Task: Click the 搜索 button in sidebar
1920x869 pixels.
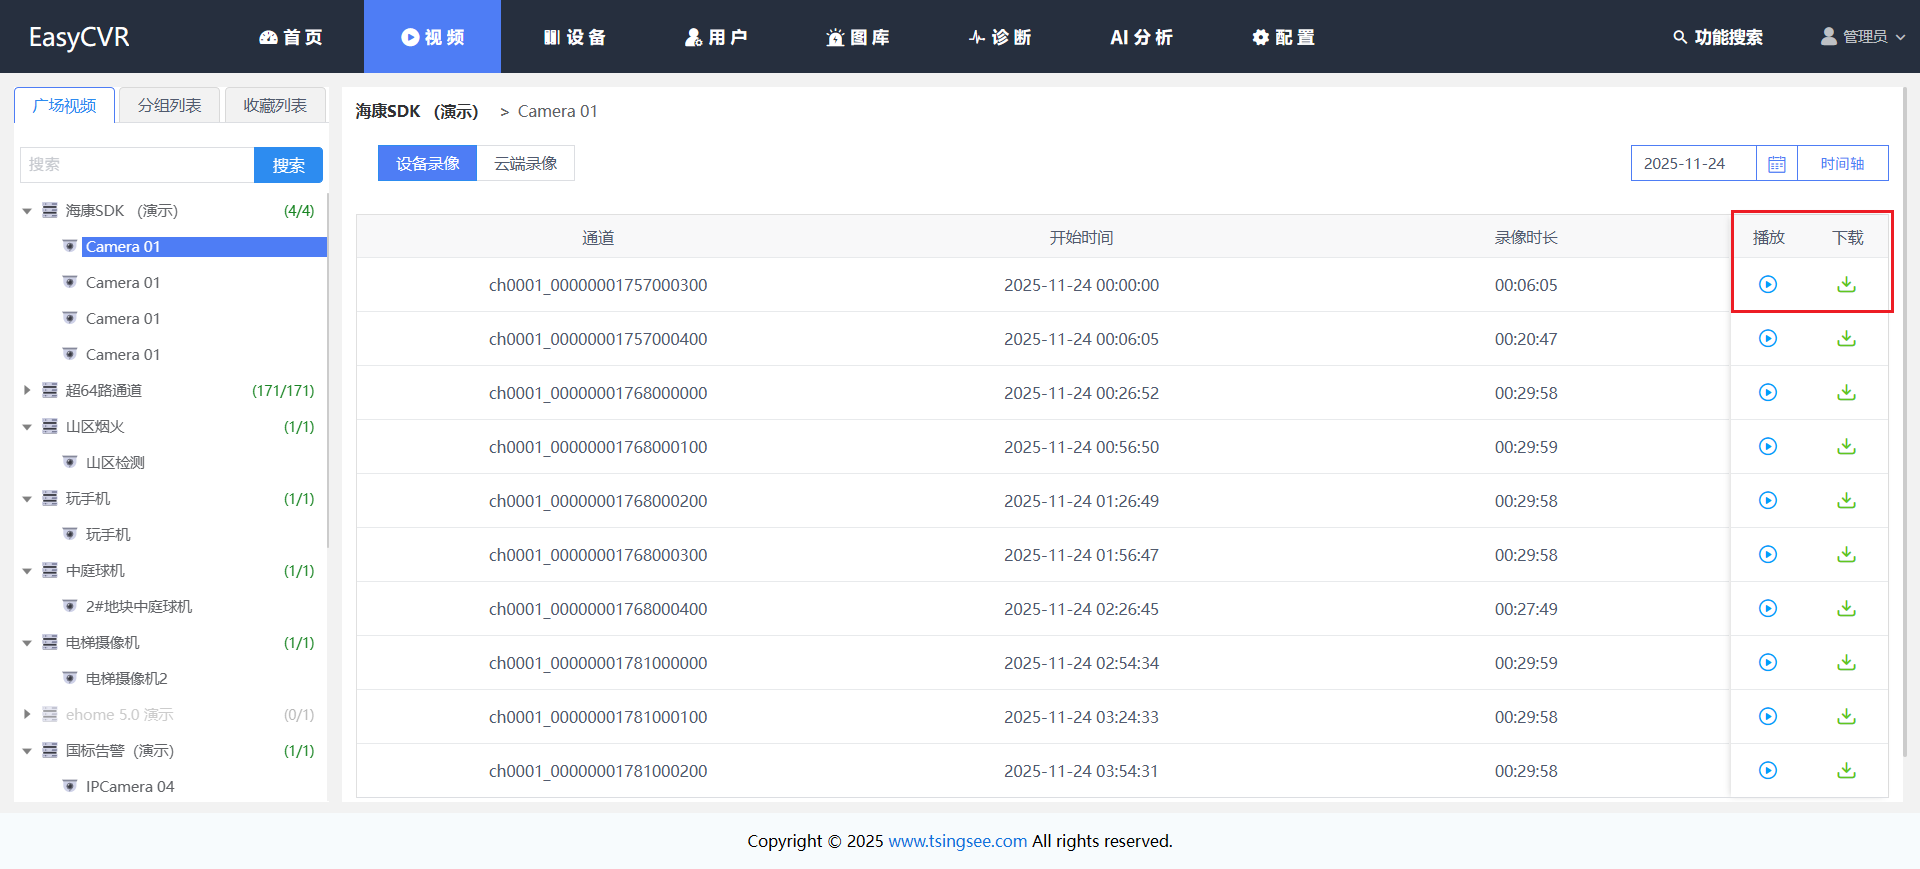Action: (288, 165)
